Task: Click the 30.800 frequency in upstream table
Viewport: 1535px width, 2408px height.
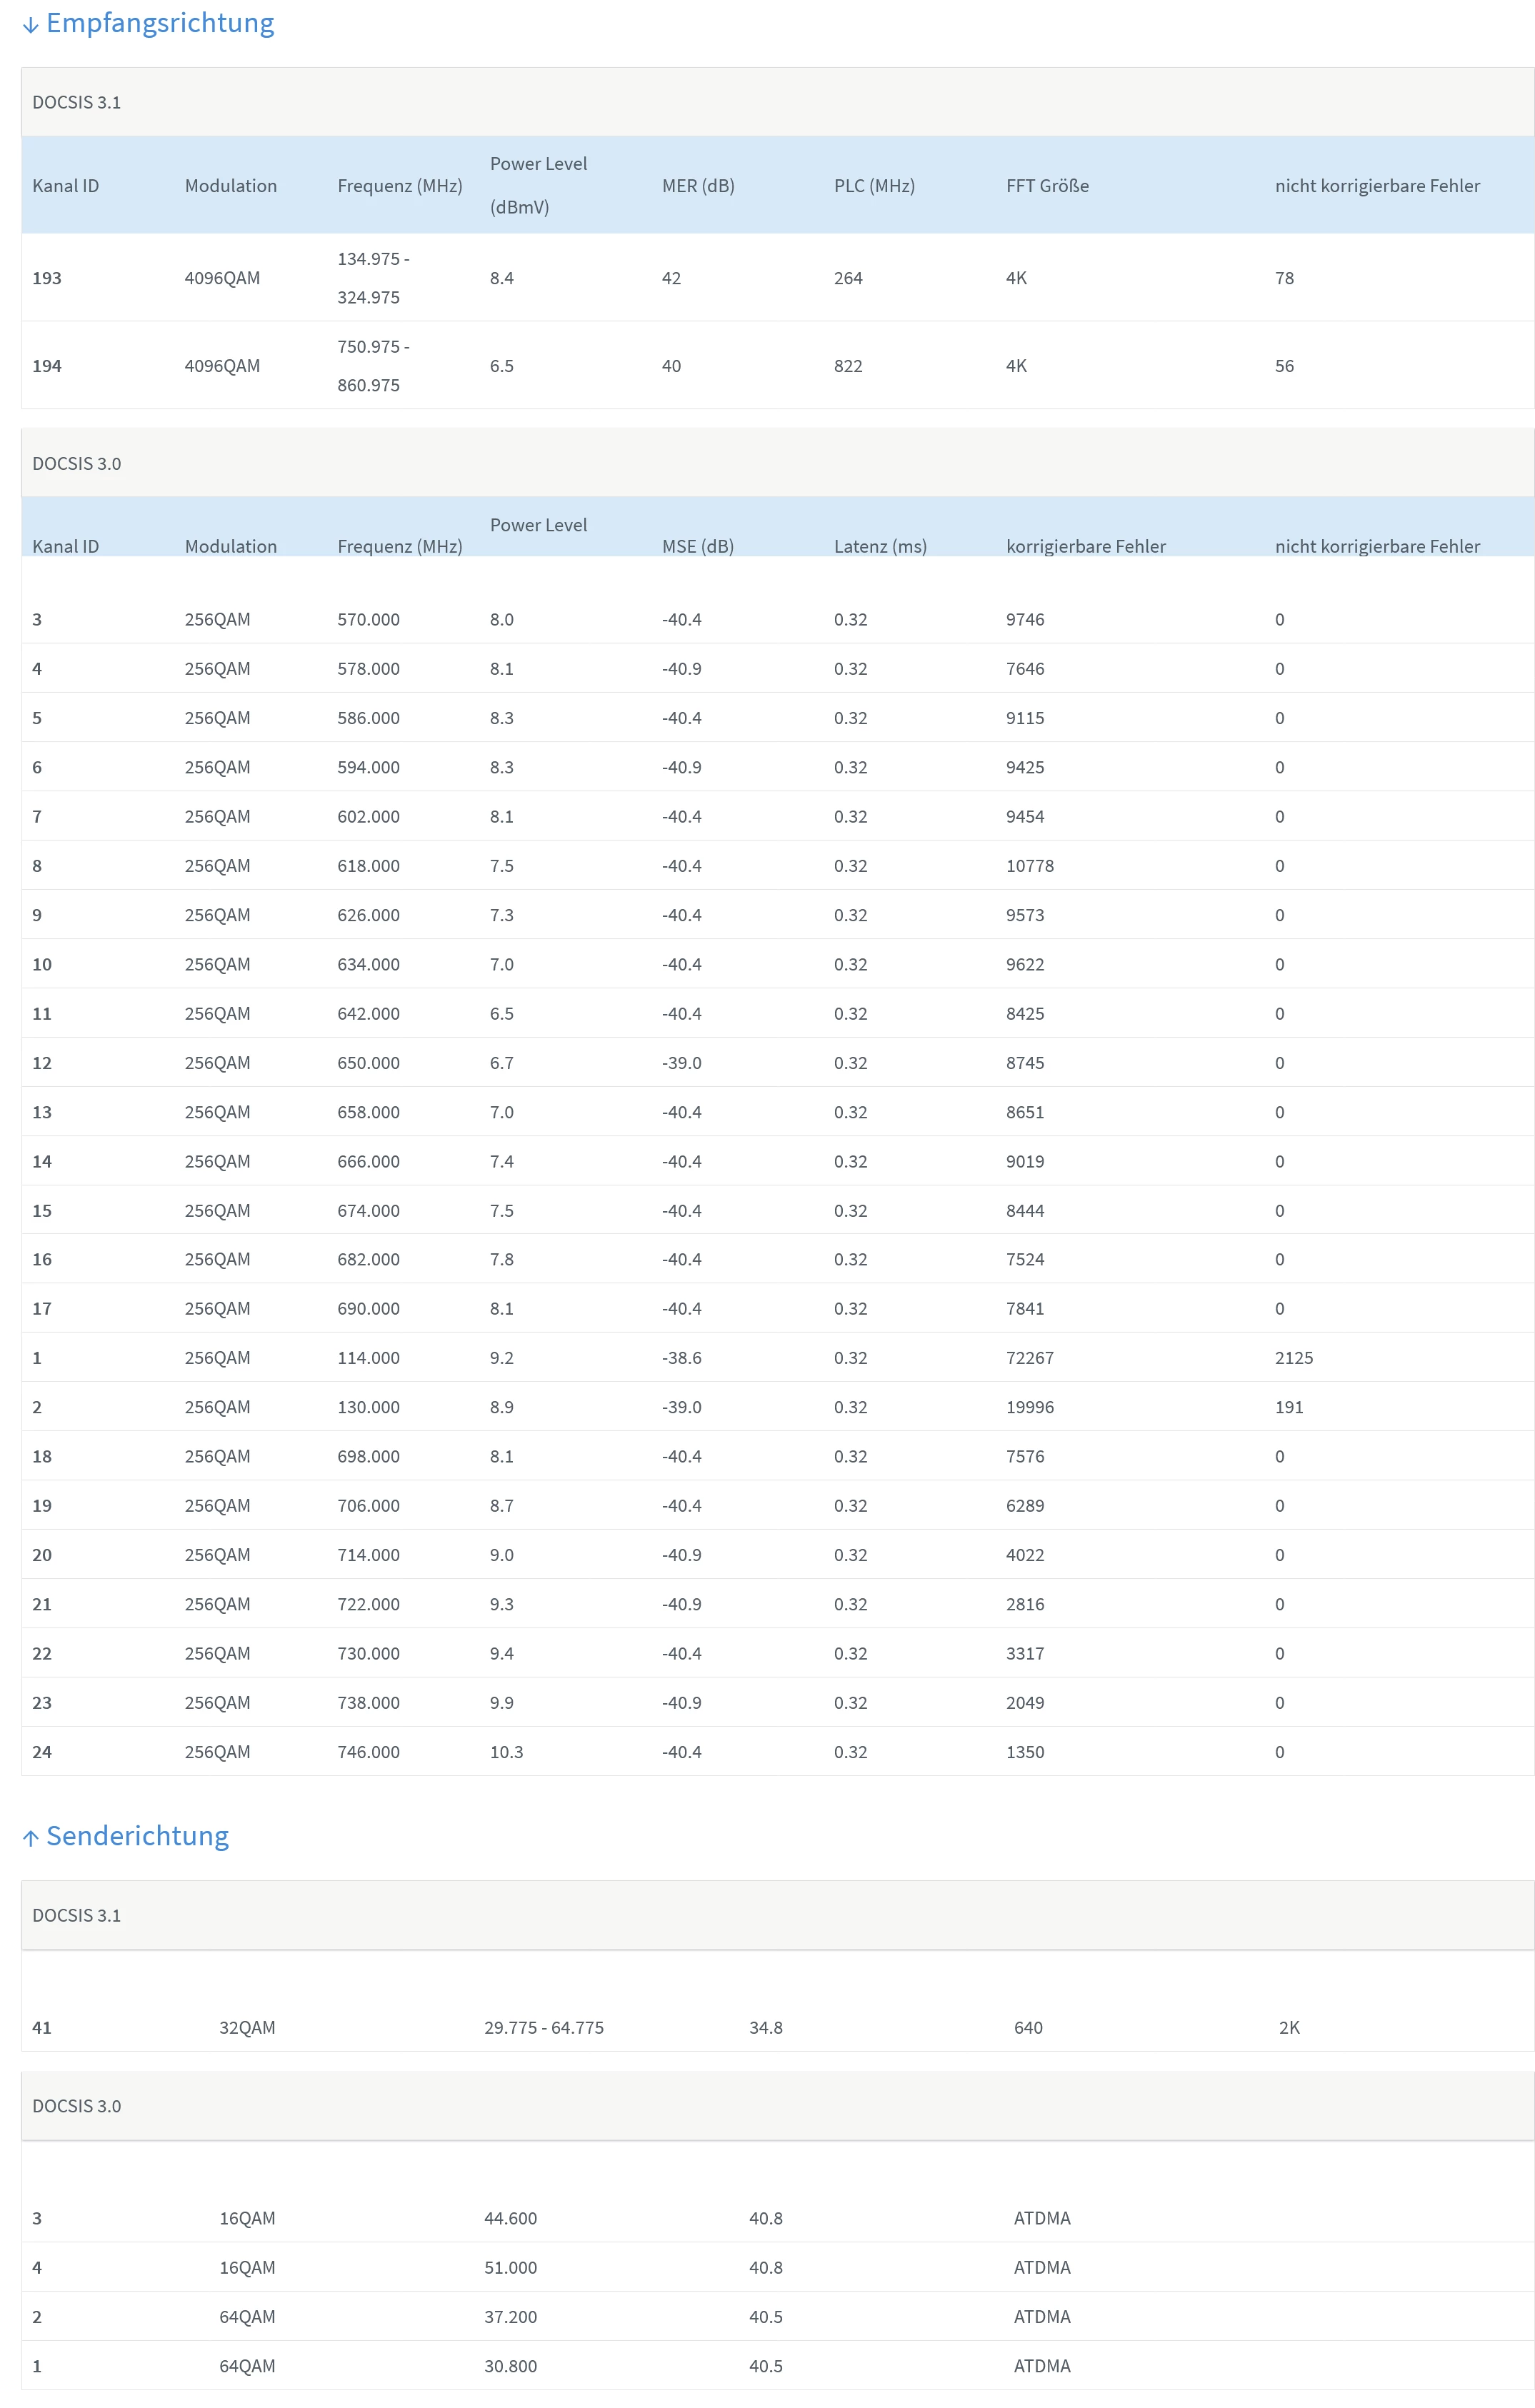Action: [x=510, y=2366]
